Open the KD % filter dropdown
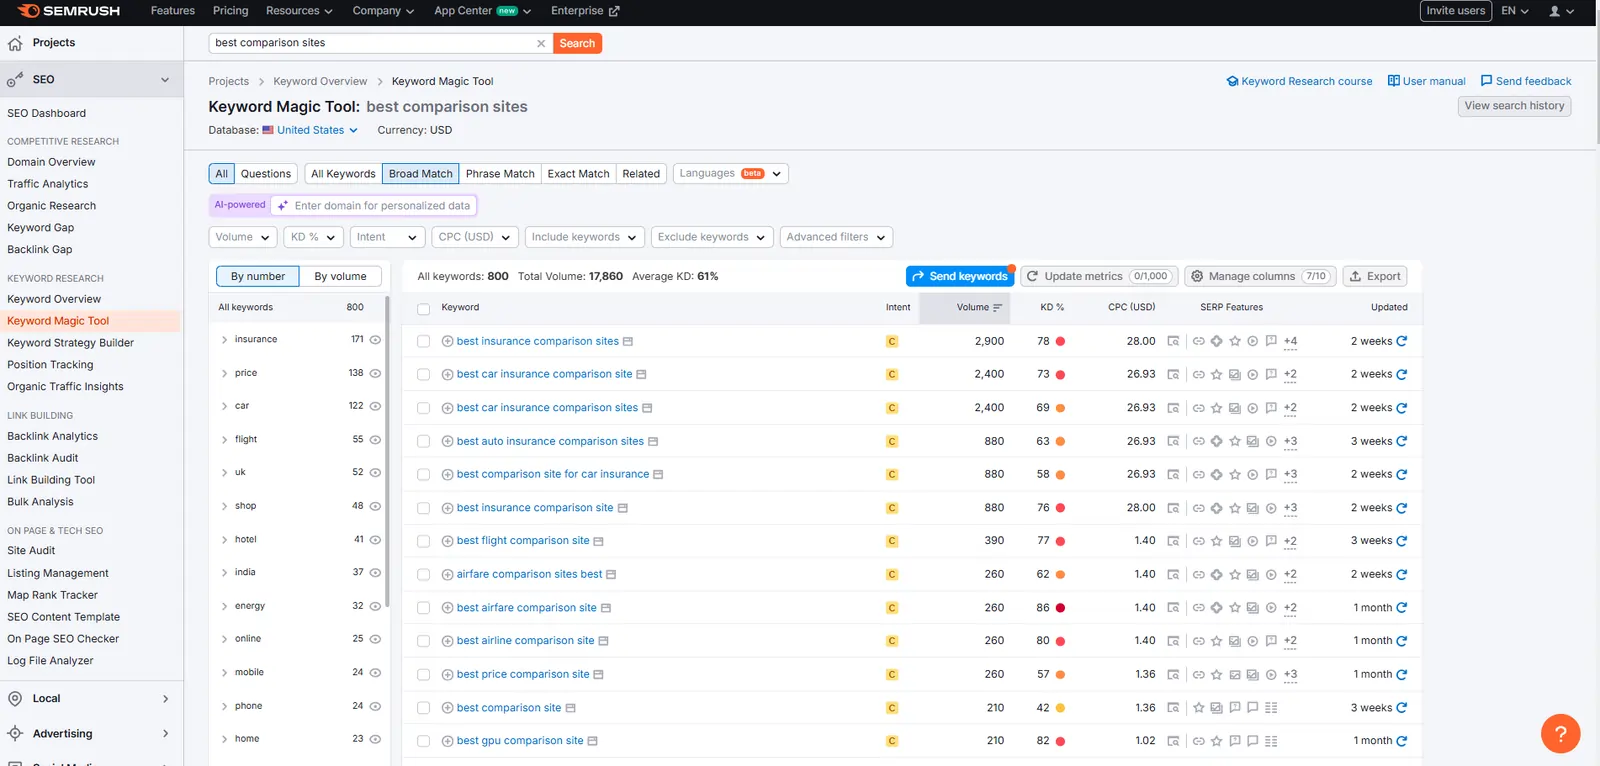This screenshot has width=1600, height=766. coord(314,237)
